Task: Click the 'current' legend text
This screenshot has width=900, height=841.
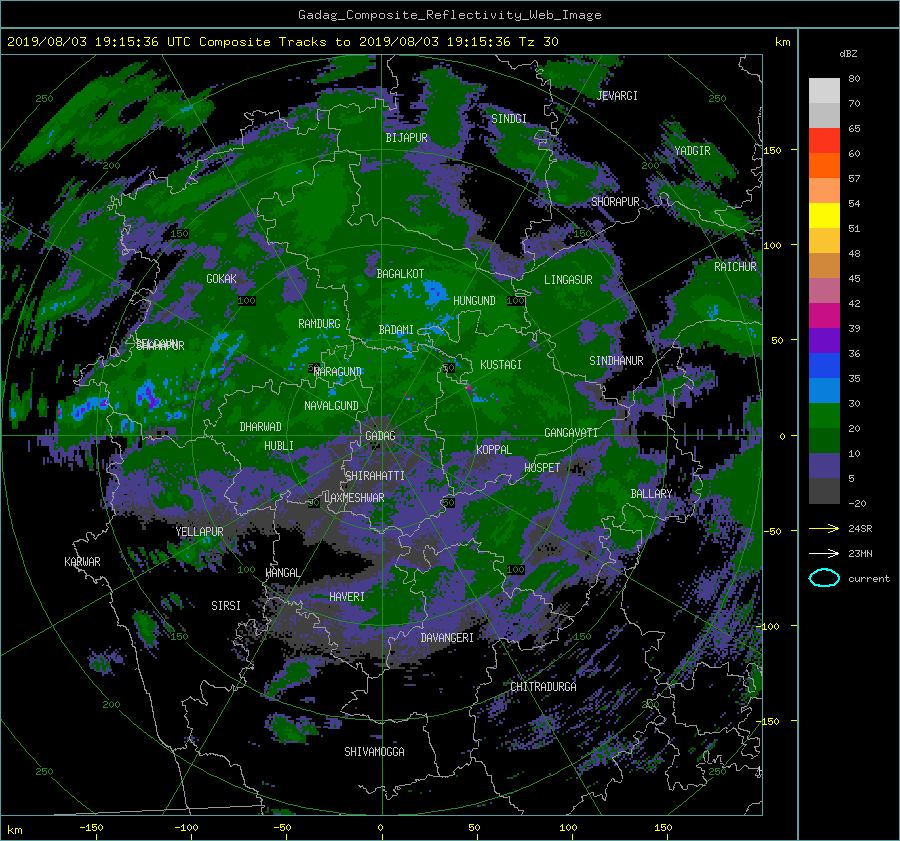Action: coord(869,579)
